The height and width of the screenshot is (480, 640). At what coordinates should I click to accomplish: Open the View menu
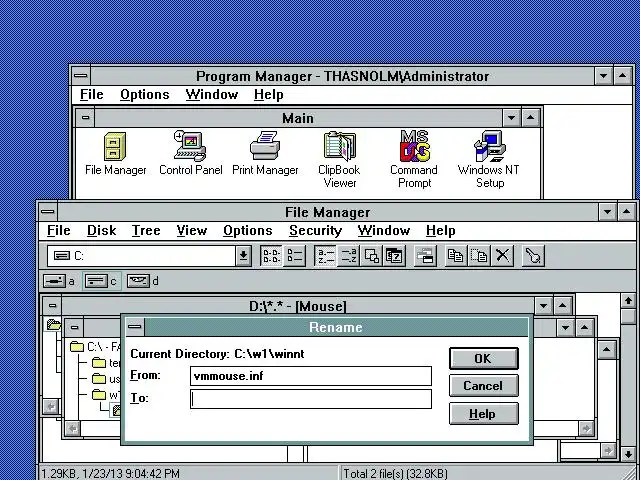pos(191,231)
